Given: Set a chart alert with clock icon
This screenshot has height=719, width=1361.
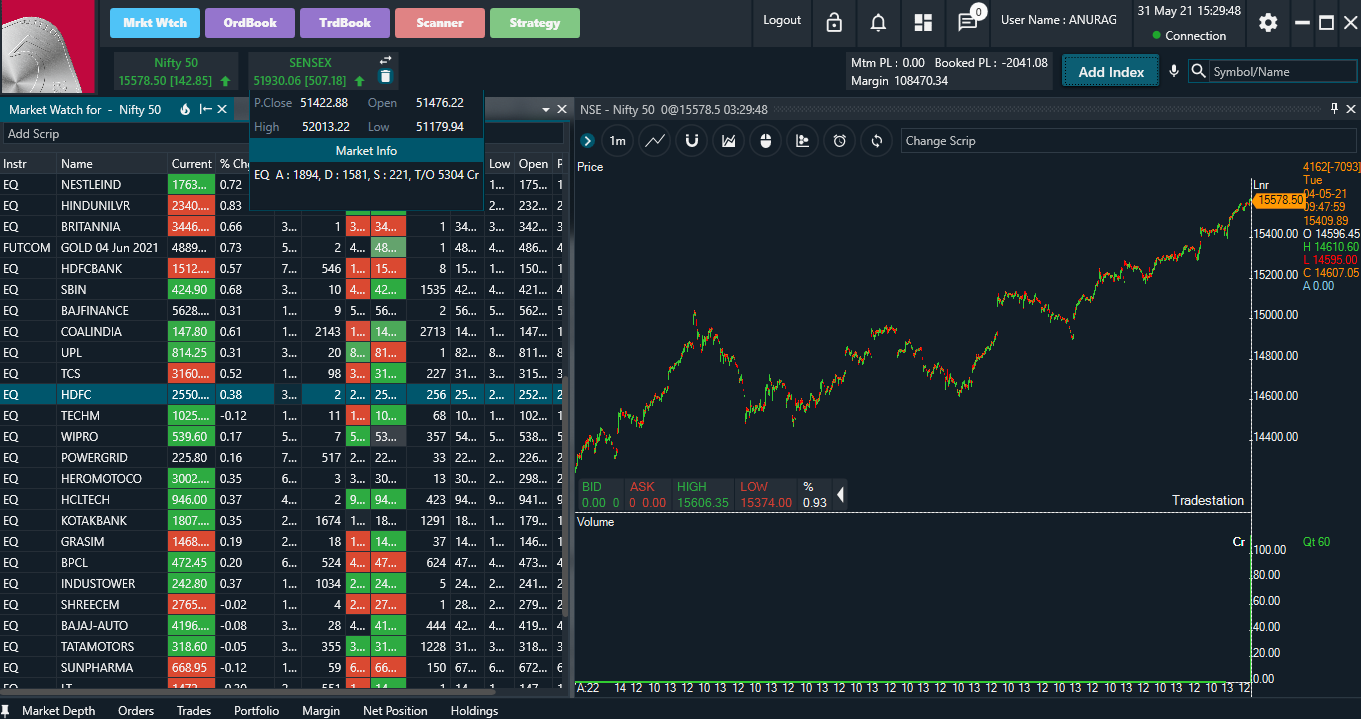Looking at the screenshot, I should [840, 141].
